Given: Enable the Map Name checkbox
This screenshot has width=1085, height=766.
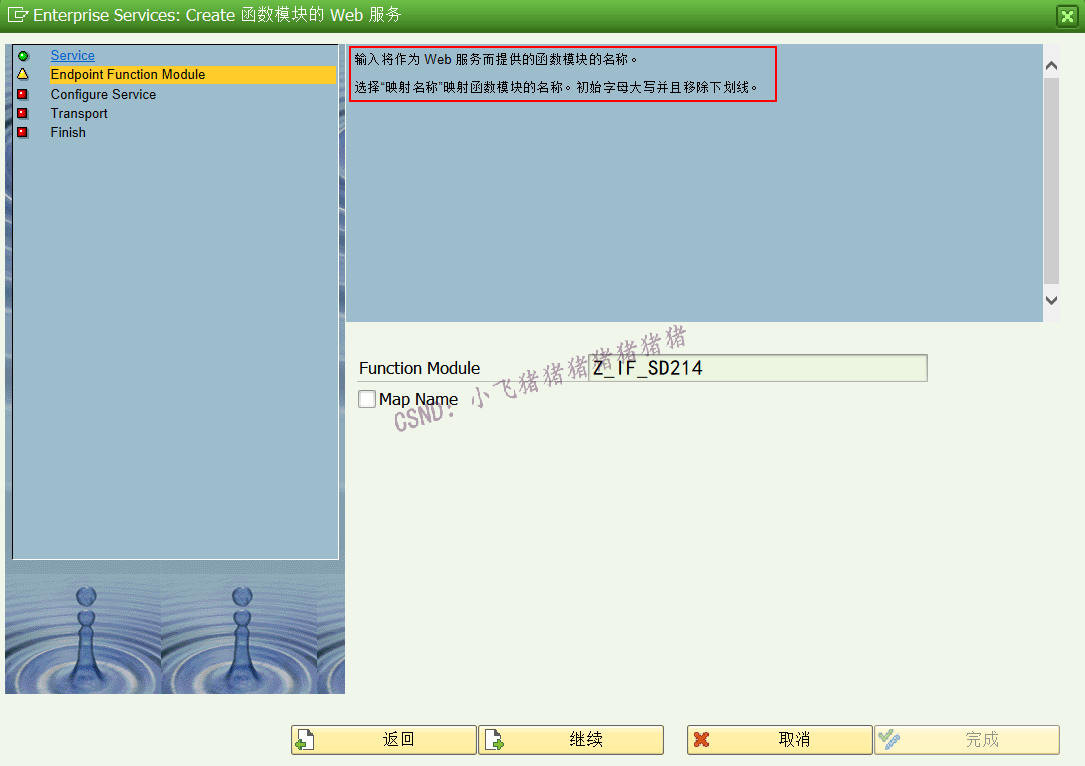Looking at the screenshot, I should (367, 399).
